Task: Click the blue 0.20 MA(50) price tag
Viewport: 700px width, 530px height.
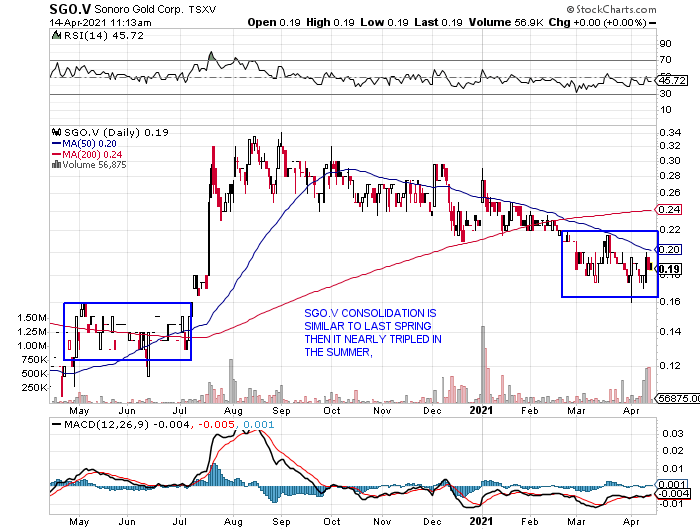Action: pos(668,249)
